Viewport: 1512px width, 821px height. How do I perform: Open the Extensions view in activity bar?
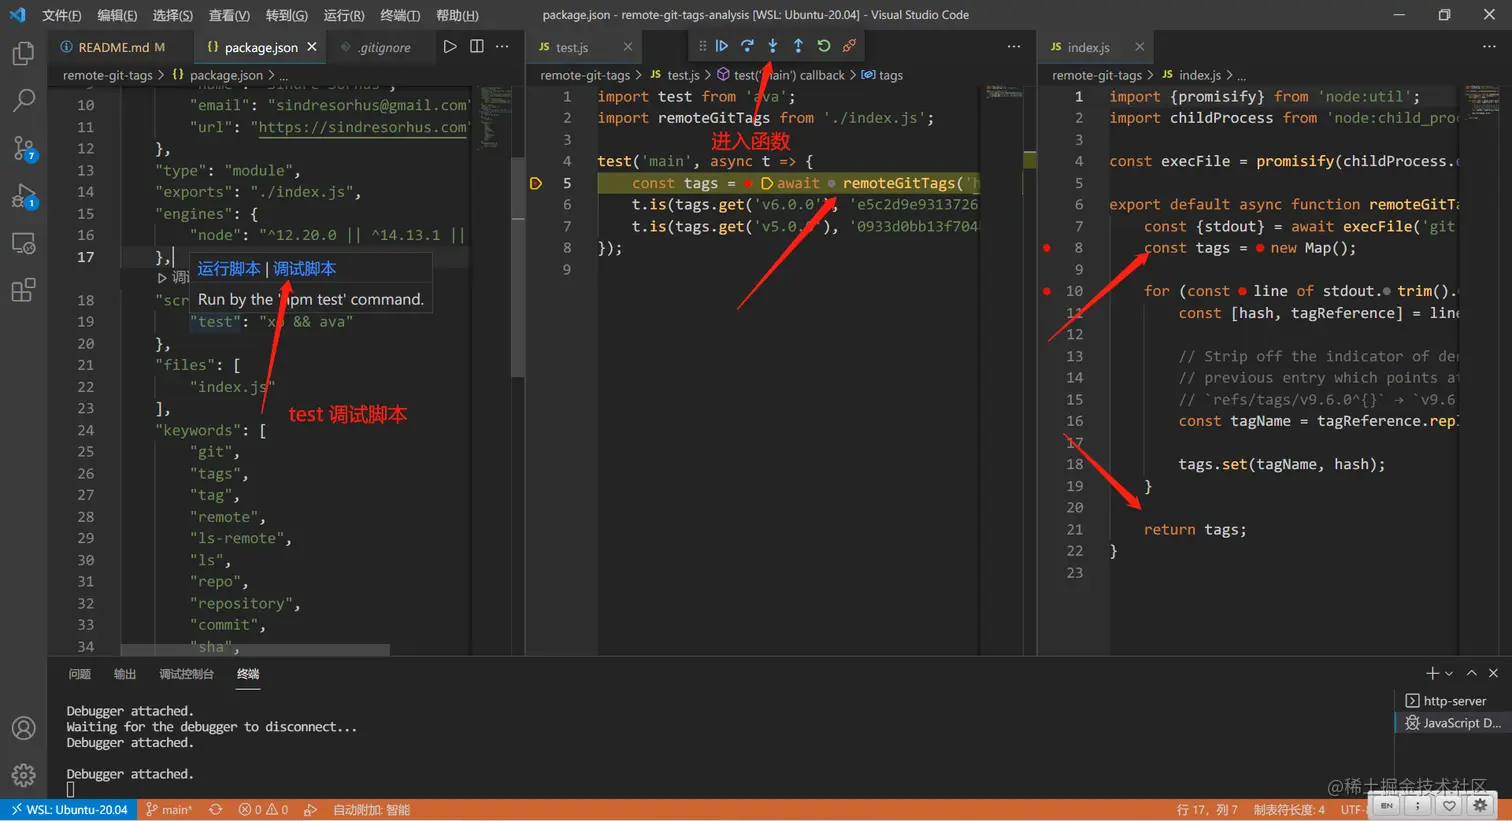click(23, 290)
